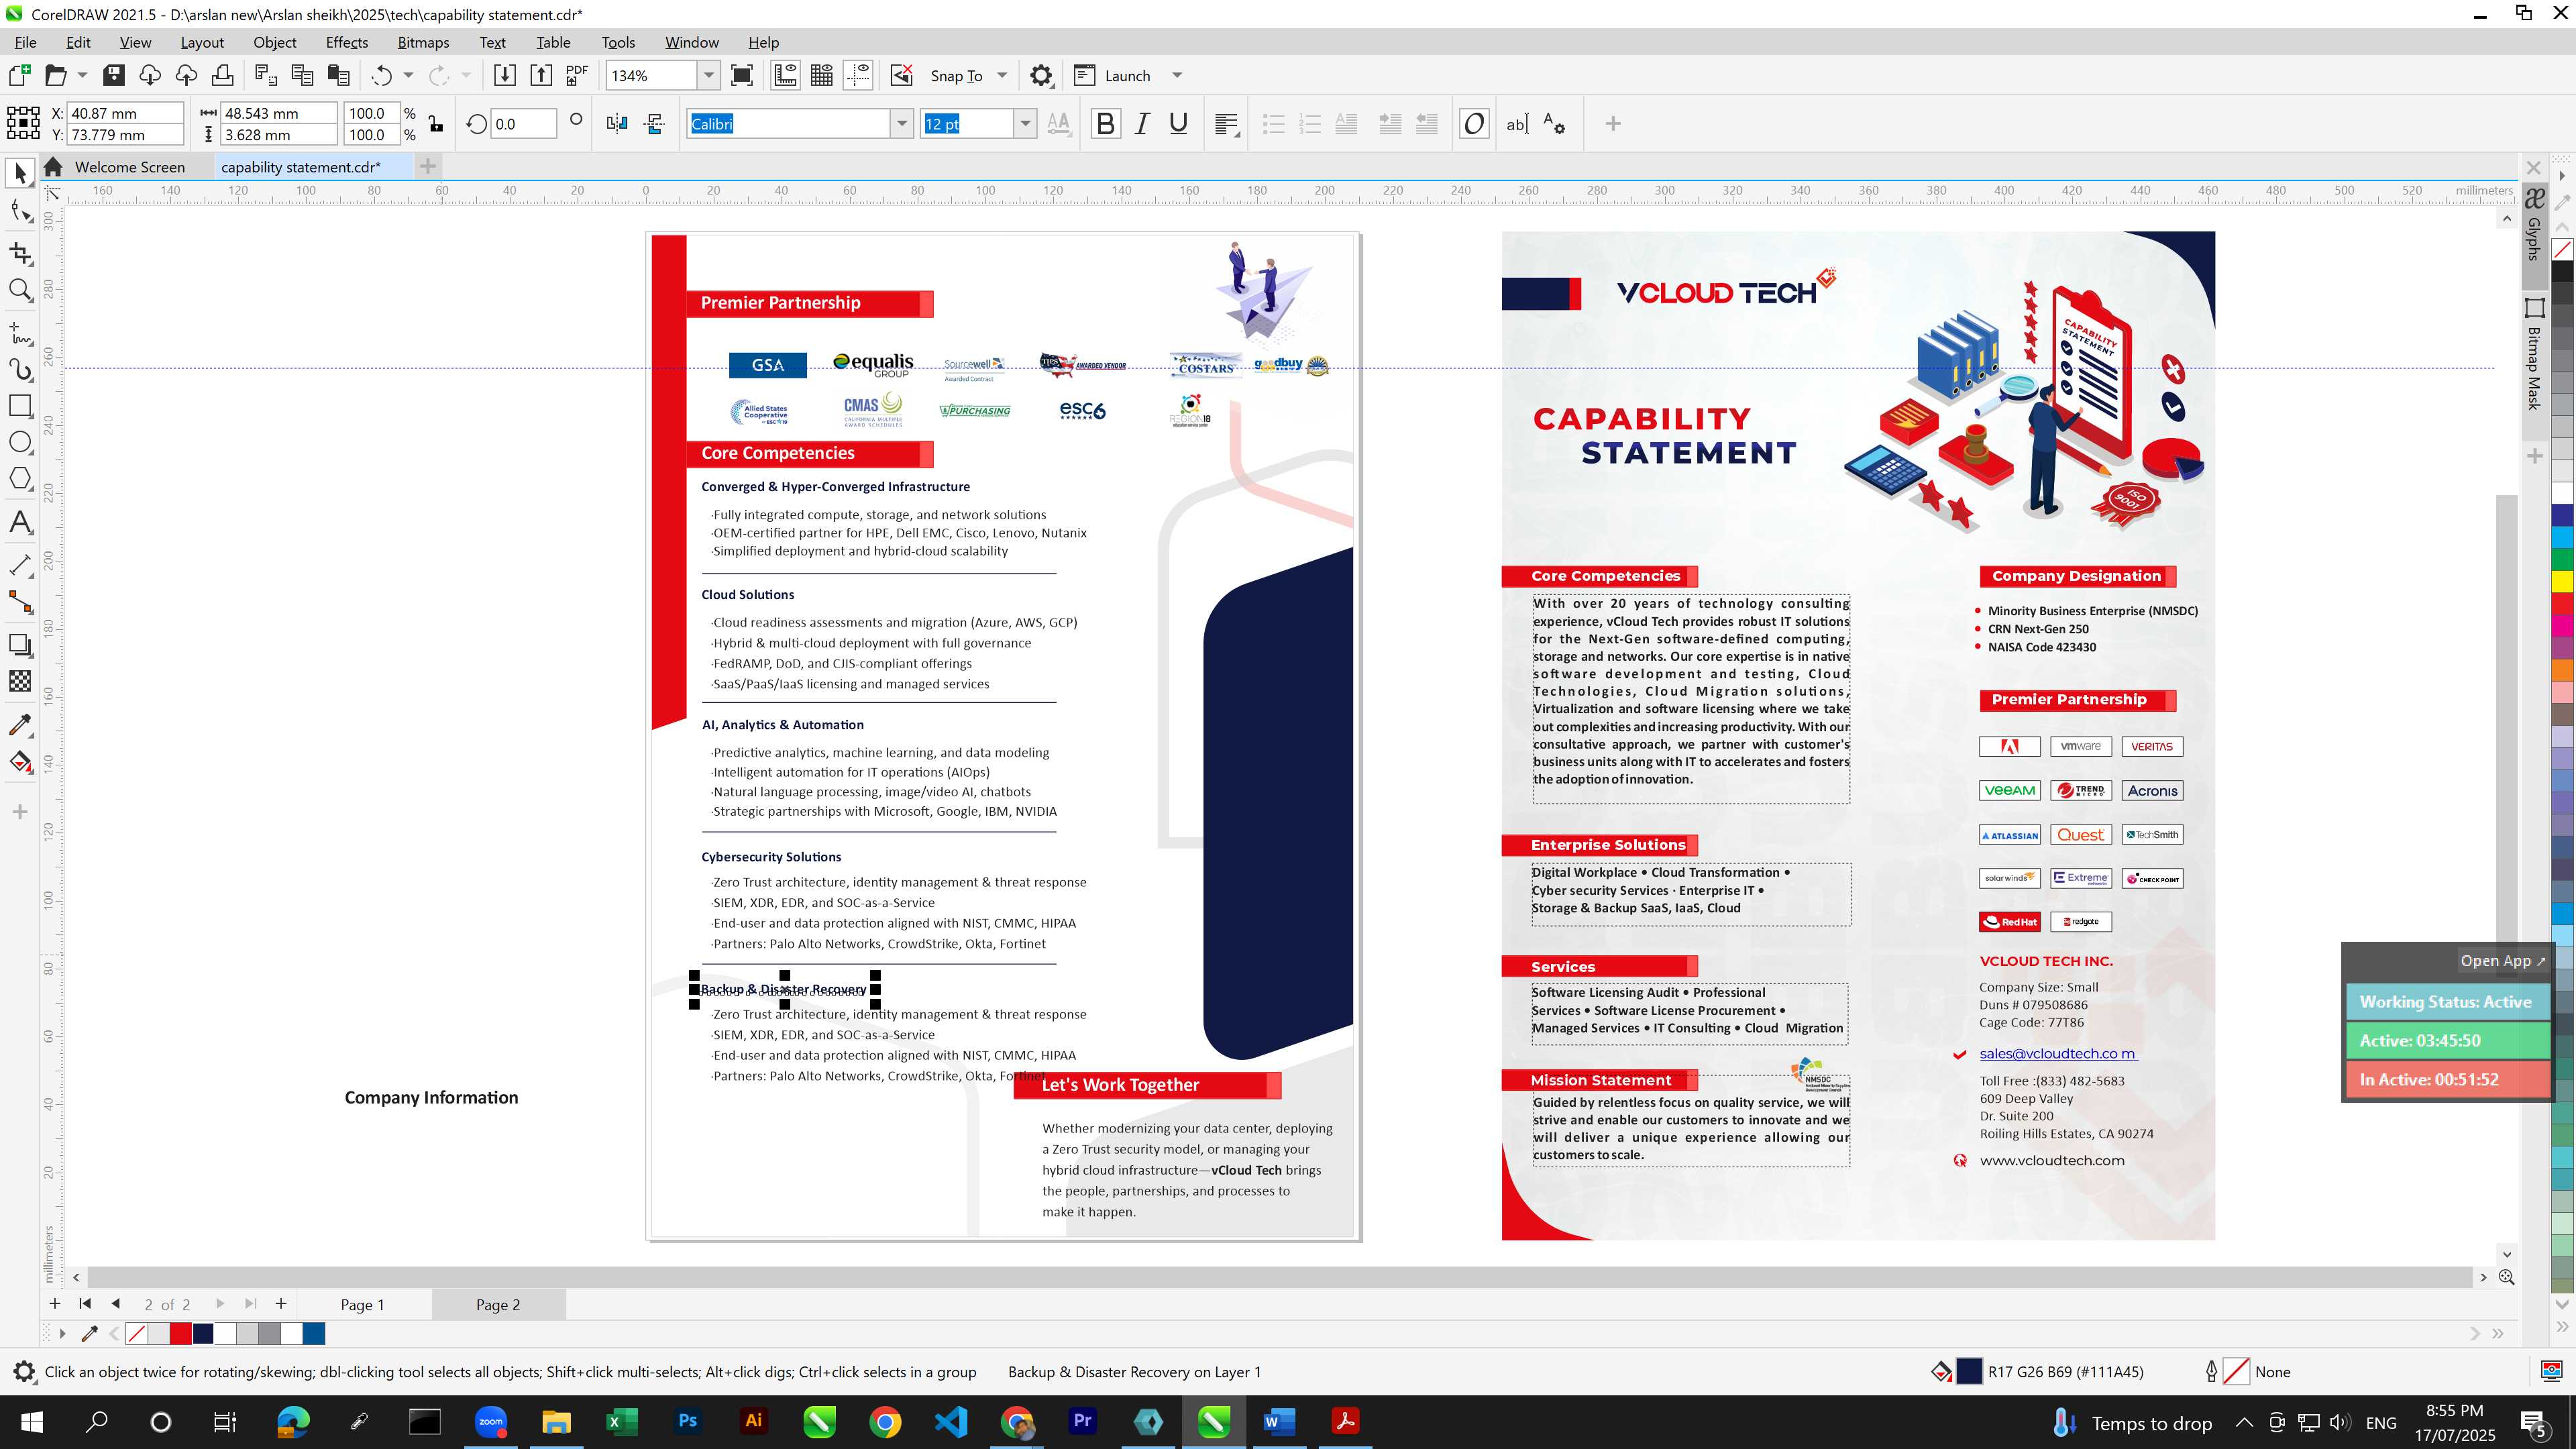Click no-color swatch in document palette

[137, 1333]
